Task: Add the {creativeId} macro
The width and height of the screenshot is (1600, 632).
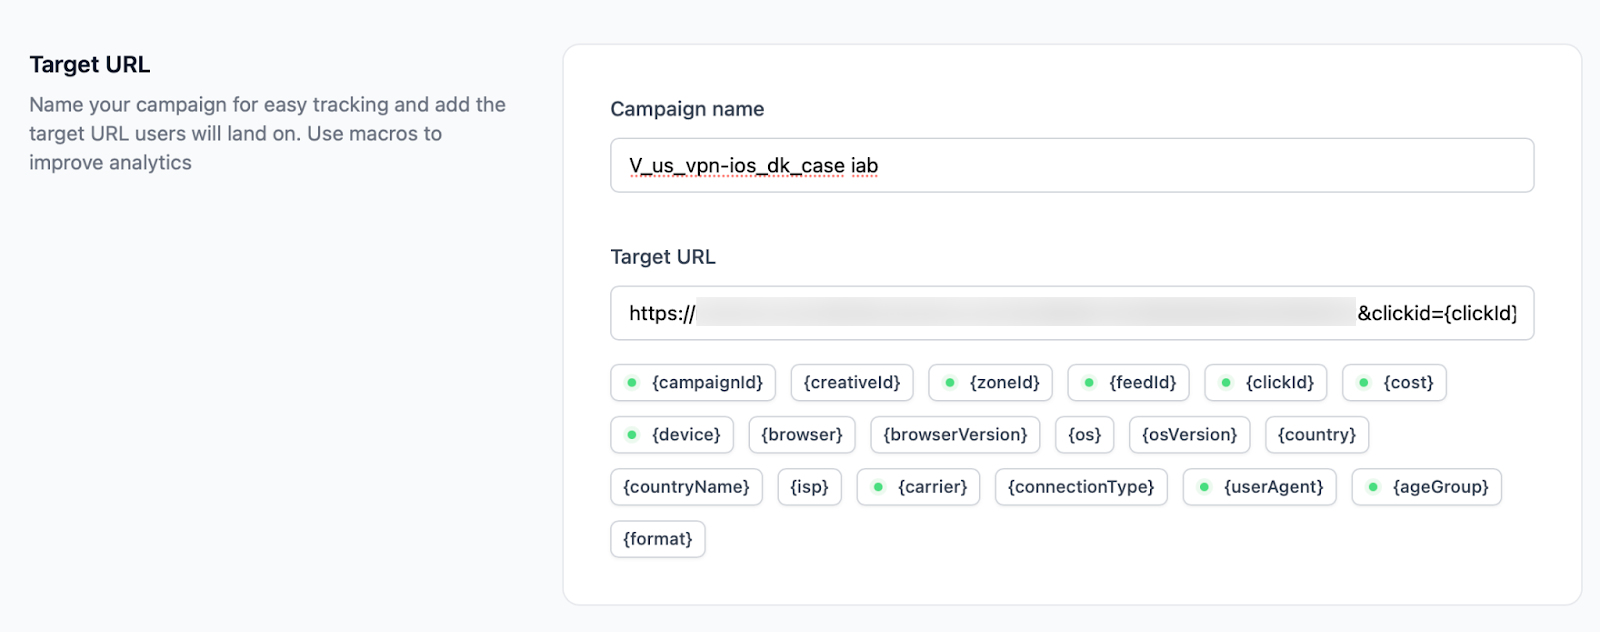Action: [851, 383]
